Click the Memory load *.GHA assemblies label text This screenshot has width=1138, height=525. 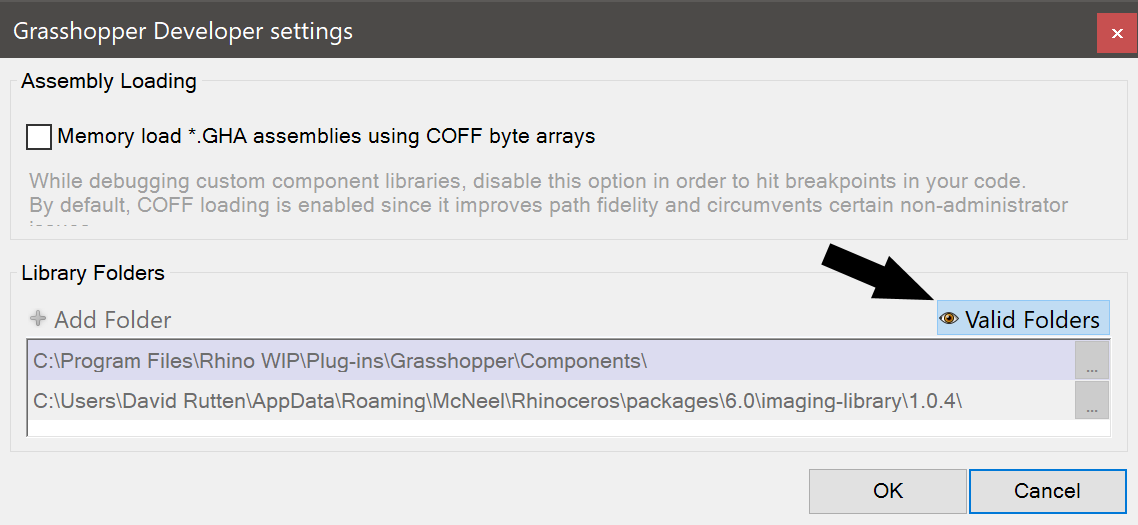pos(326,136)
